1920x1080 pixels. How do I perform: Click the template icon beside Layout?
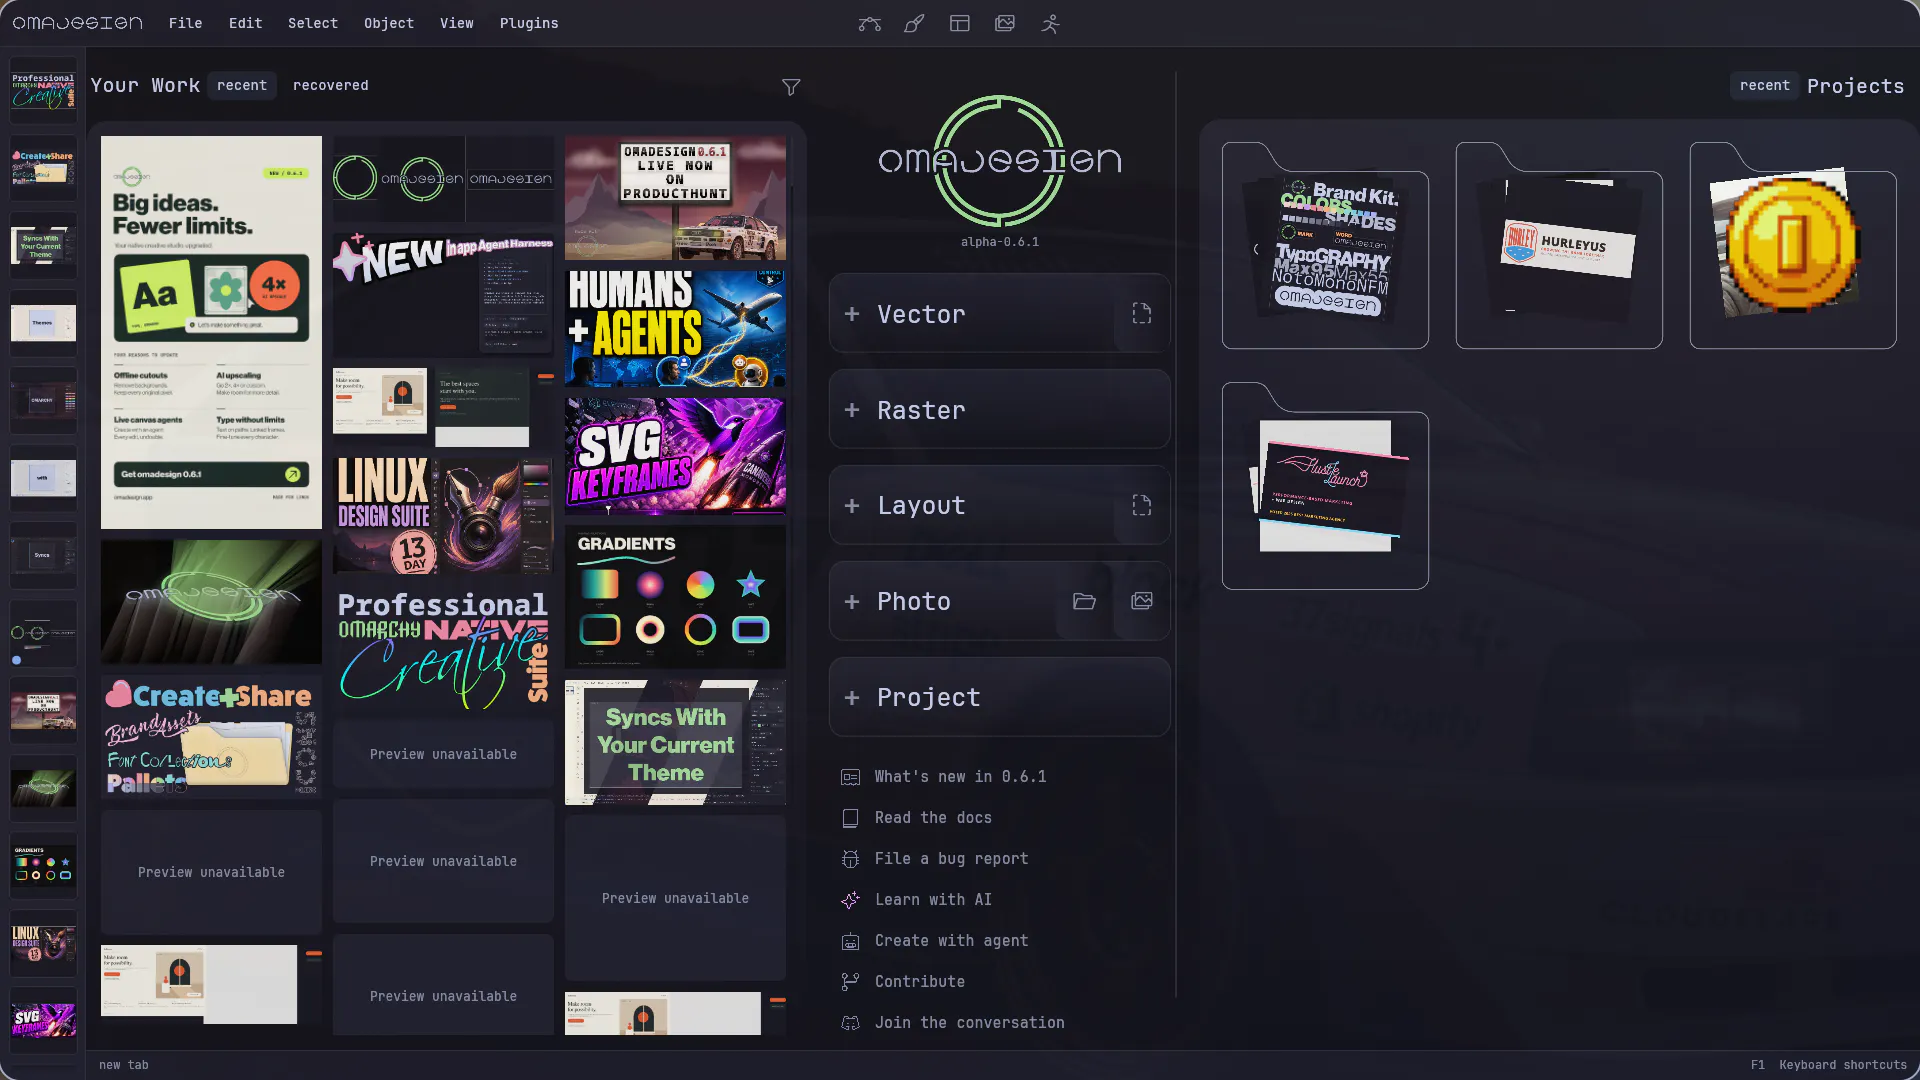point(1142,505)
